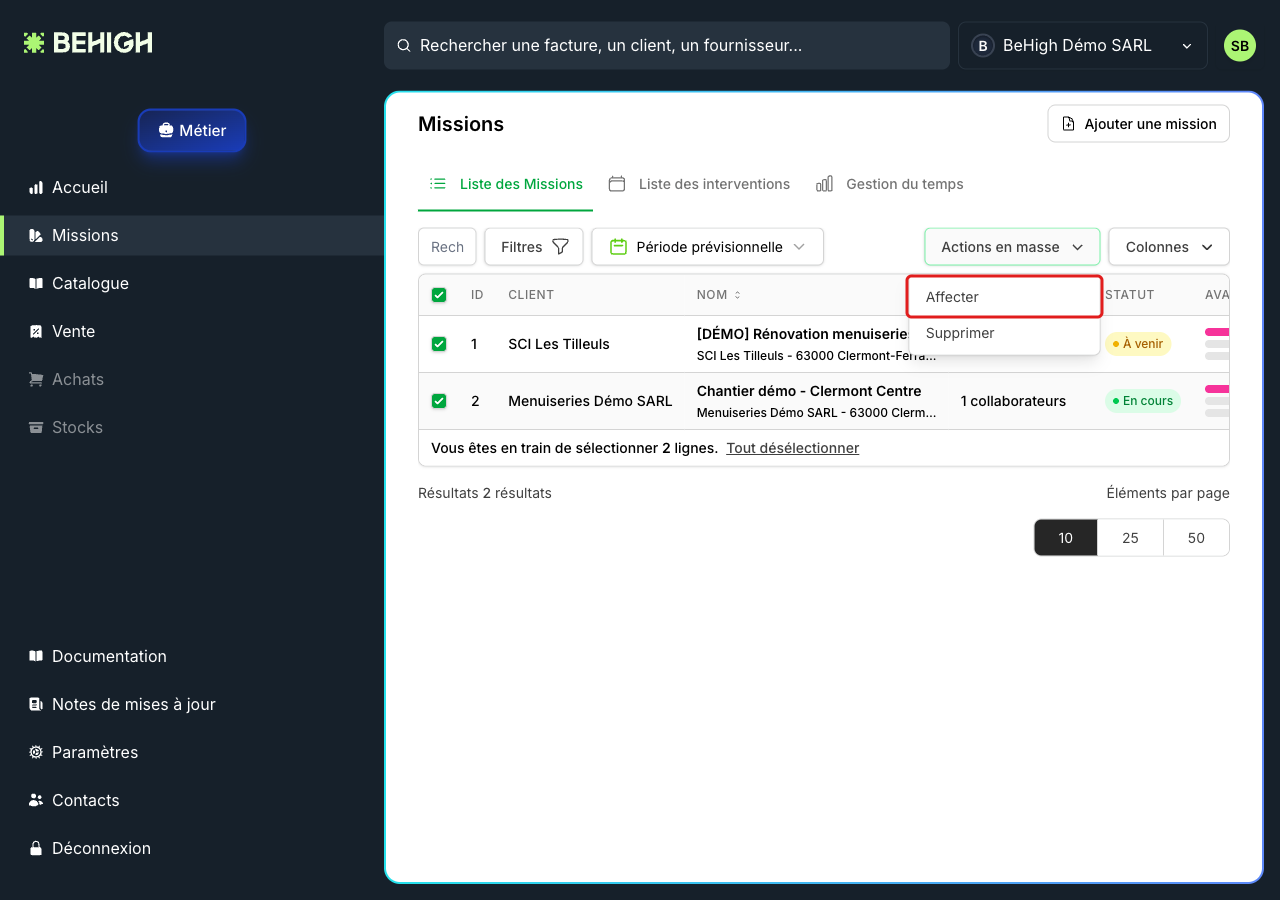
Task: Expand the Période prévisionnelle dropdown
Action: 708,247
